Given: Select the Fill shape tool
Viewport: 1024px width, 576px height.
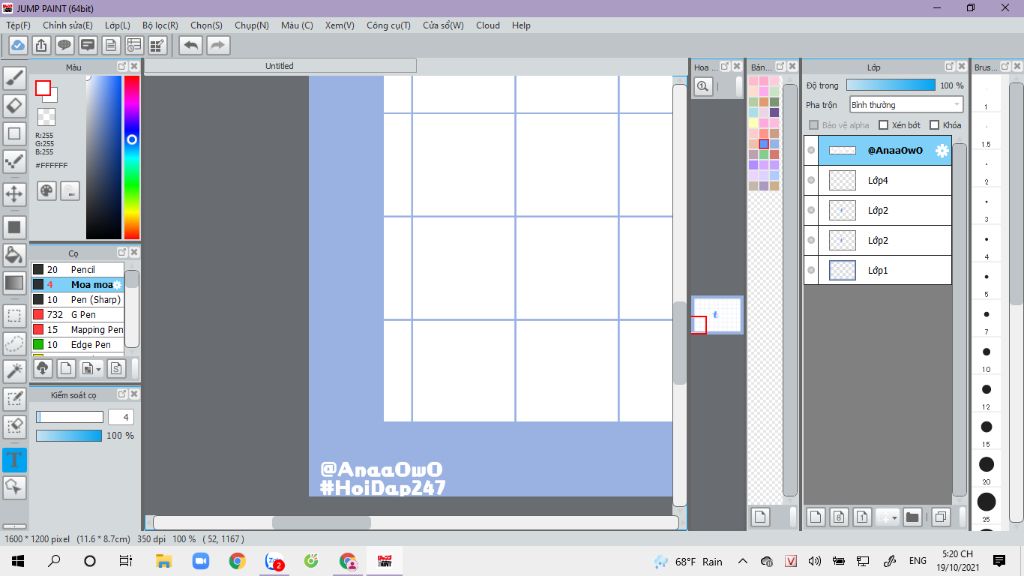Looking at the screenshot, I should click(x=14, y=227).
